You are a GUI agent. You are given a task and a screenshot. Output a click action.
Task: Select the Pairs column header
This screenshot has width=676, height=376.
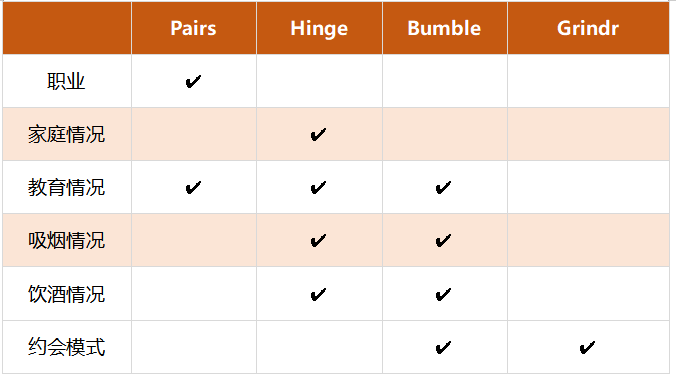(x=193, y=28)
